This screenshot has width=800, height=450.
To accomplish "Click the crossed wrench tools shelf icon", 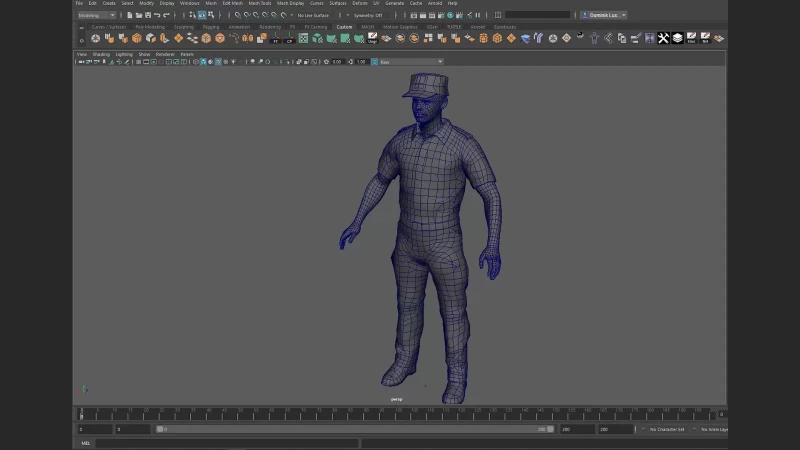I will 663,38.
